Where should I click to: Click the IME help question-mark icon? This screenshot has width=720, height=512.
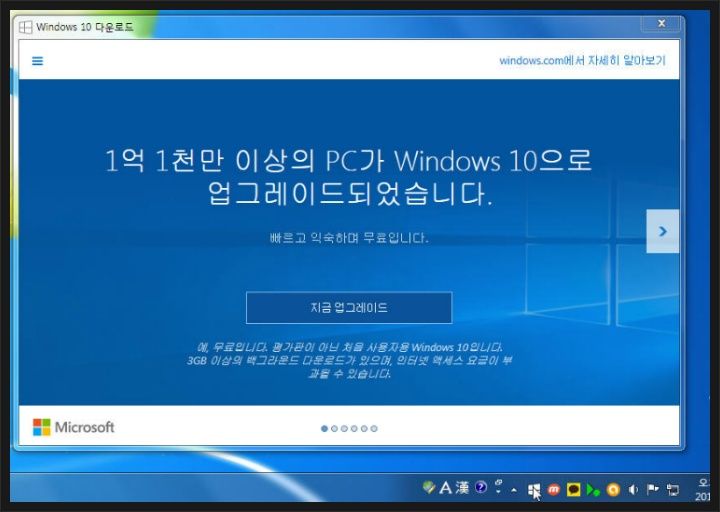click(x=481, y=487)
